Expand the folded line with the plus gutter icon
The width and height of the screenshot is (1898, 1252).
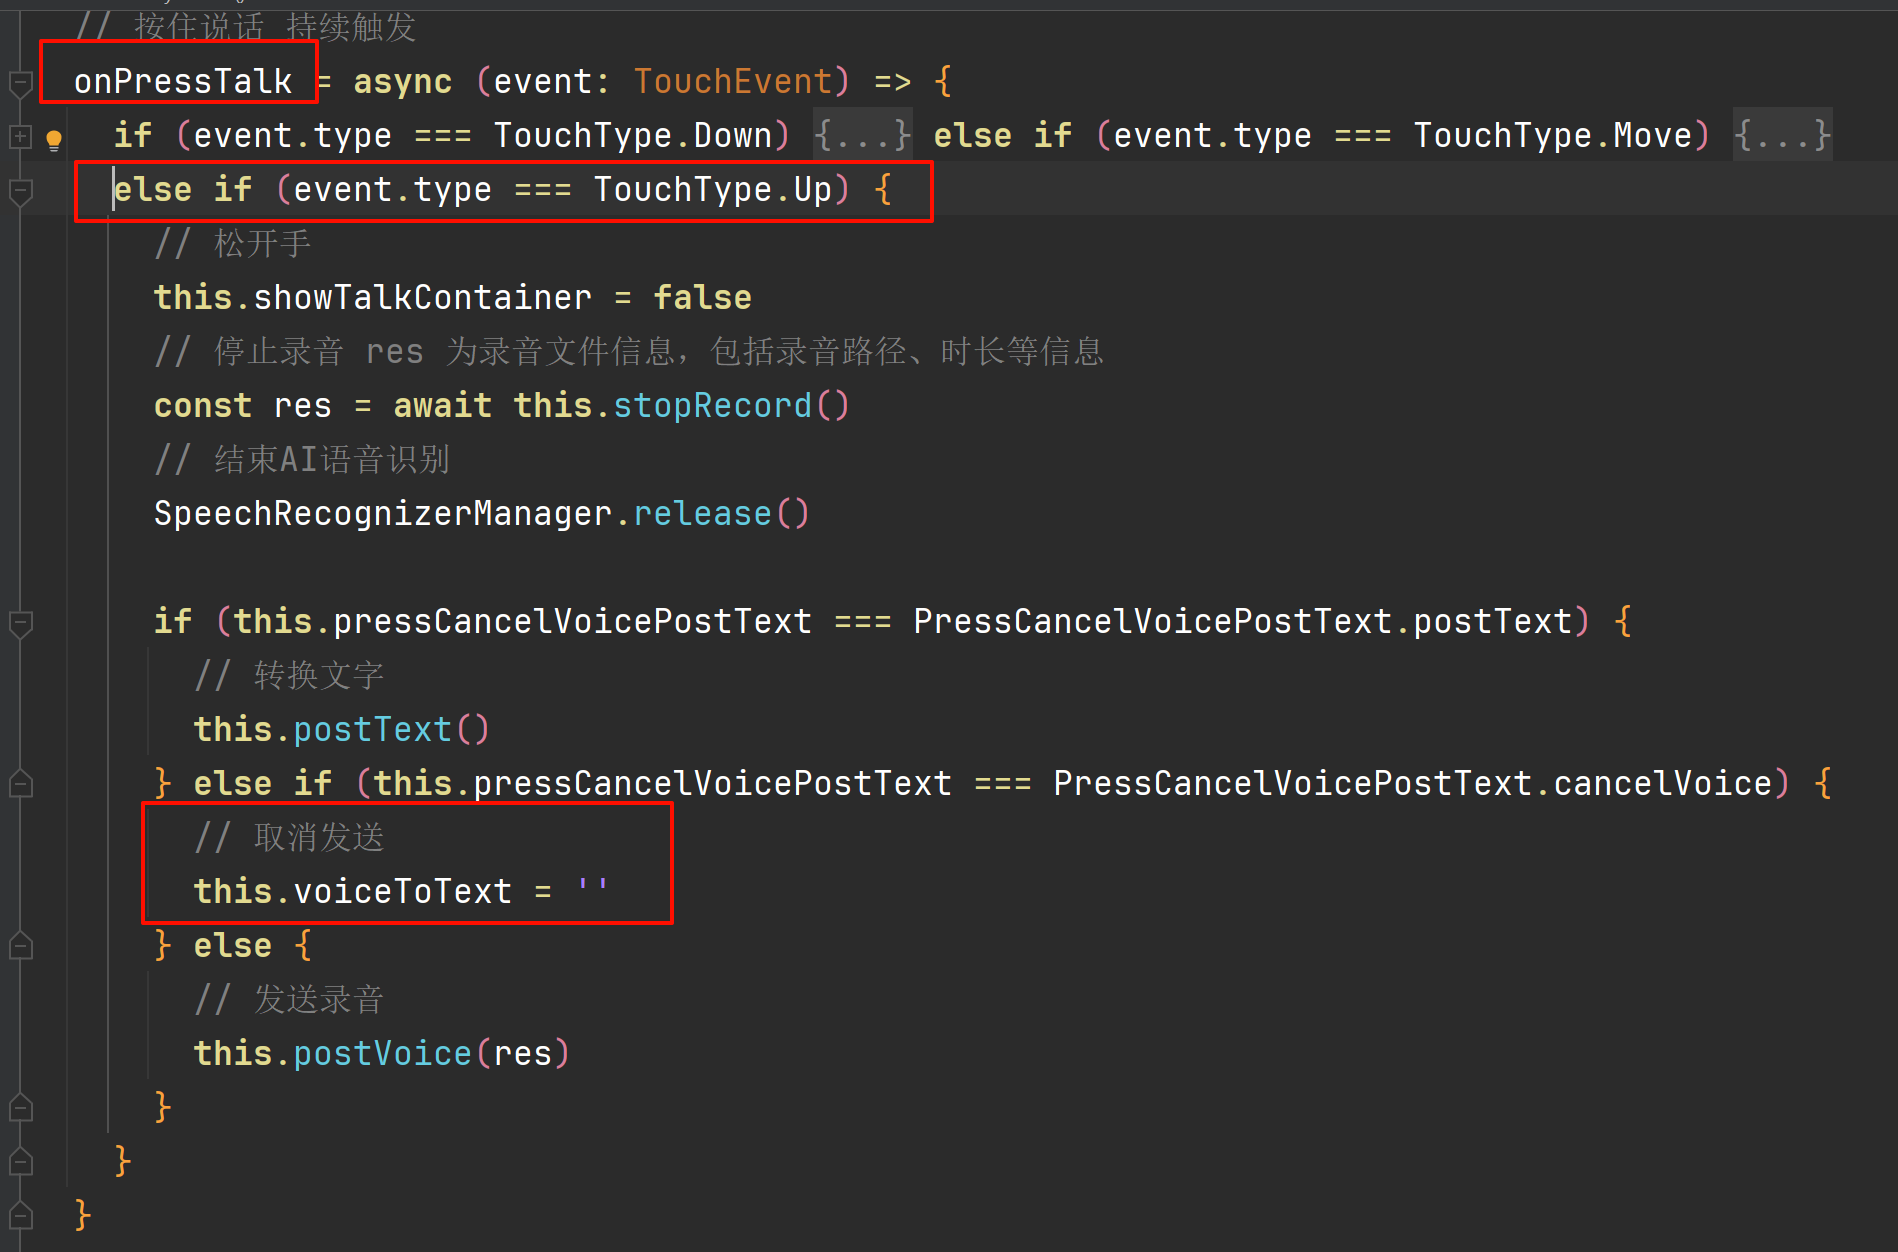20,136
